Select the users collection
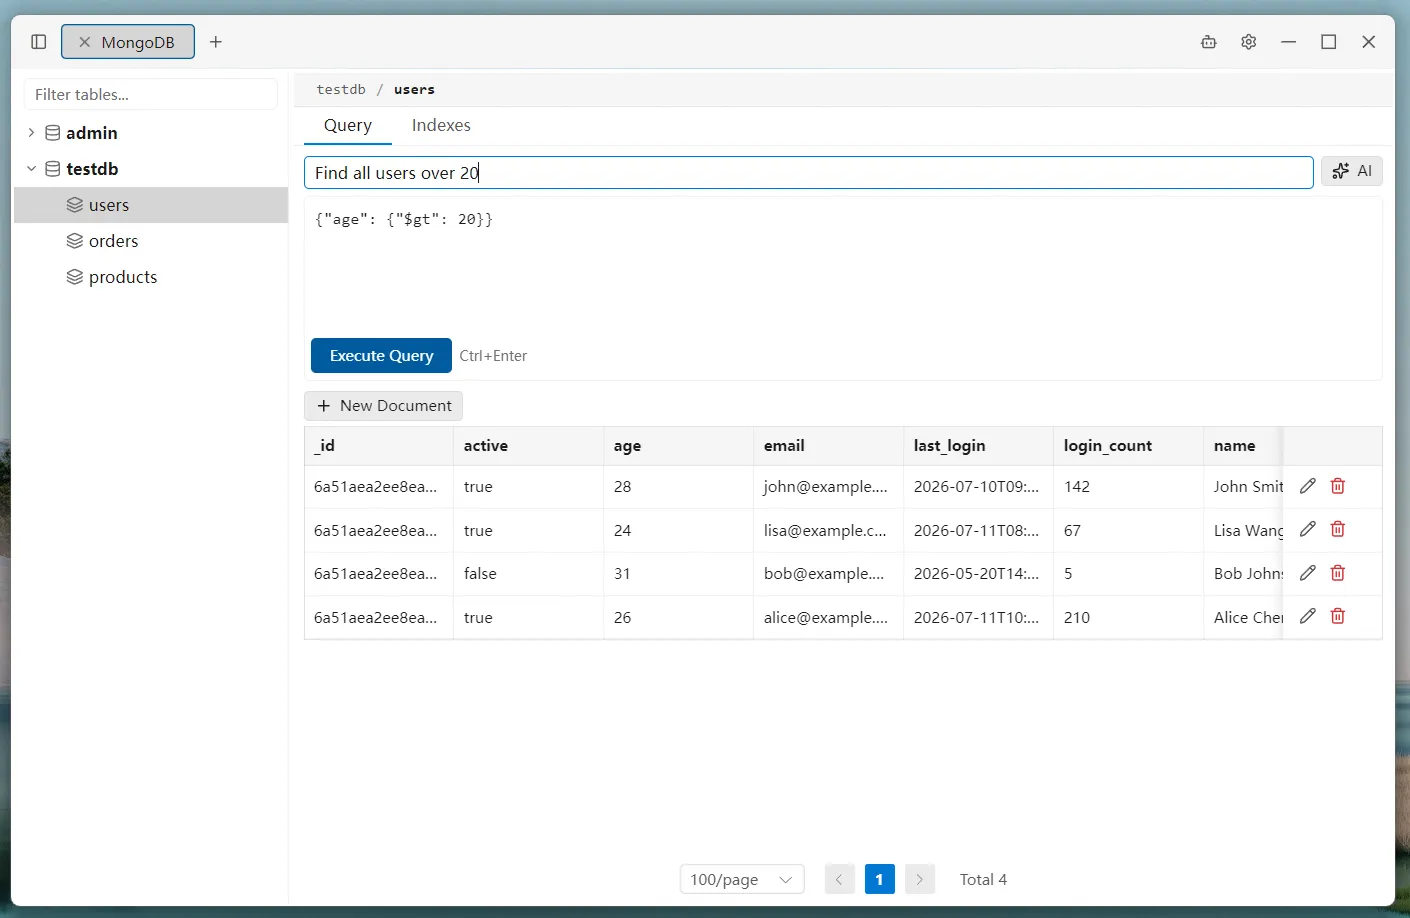 click(x=151, y=205)
